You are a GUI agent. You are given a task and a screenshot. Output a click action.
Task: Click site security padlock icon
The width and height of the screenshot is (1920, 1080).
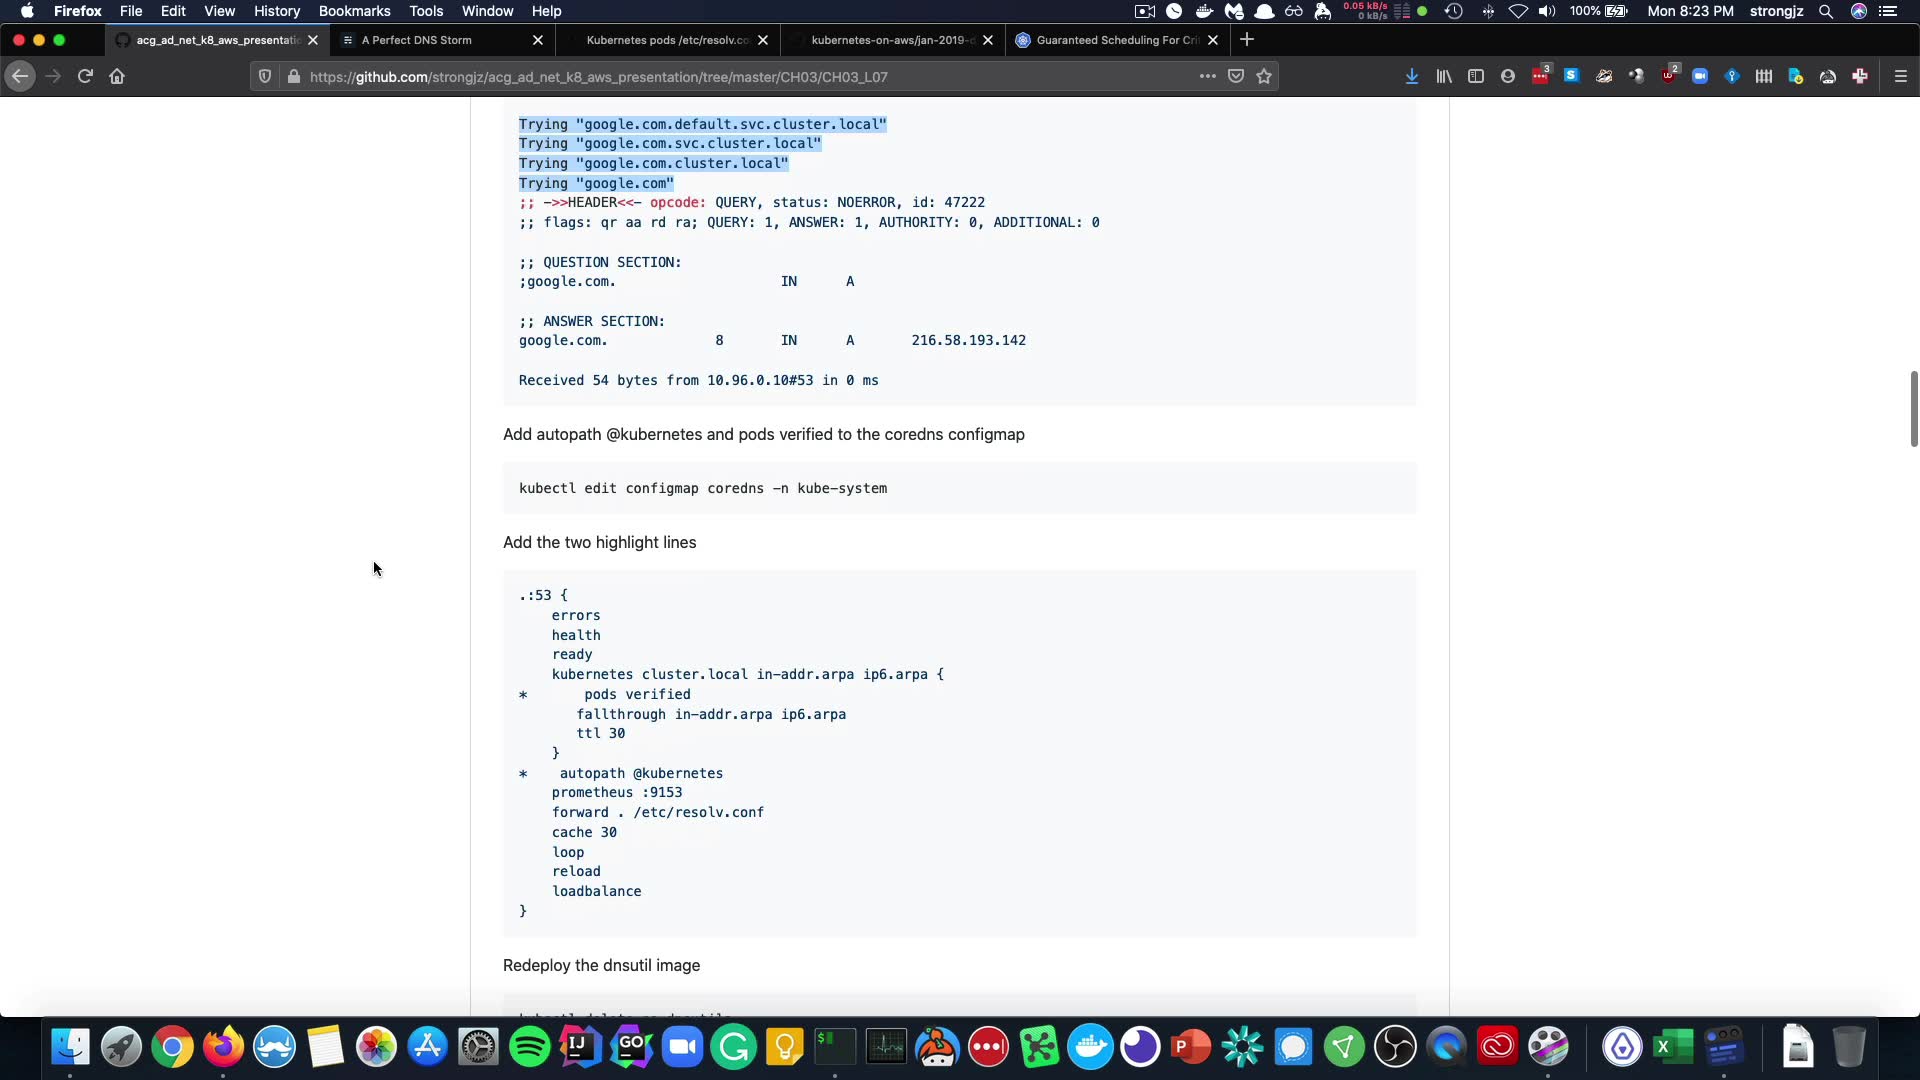(x=293, y=76)
